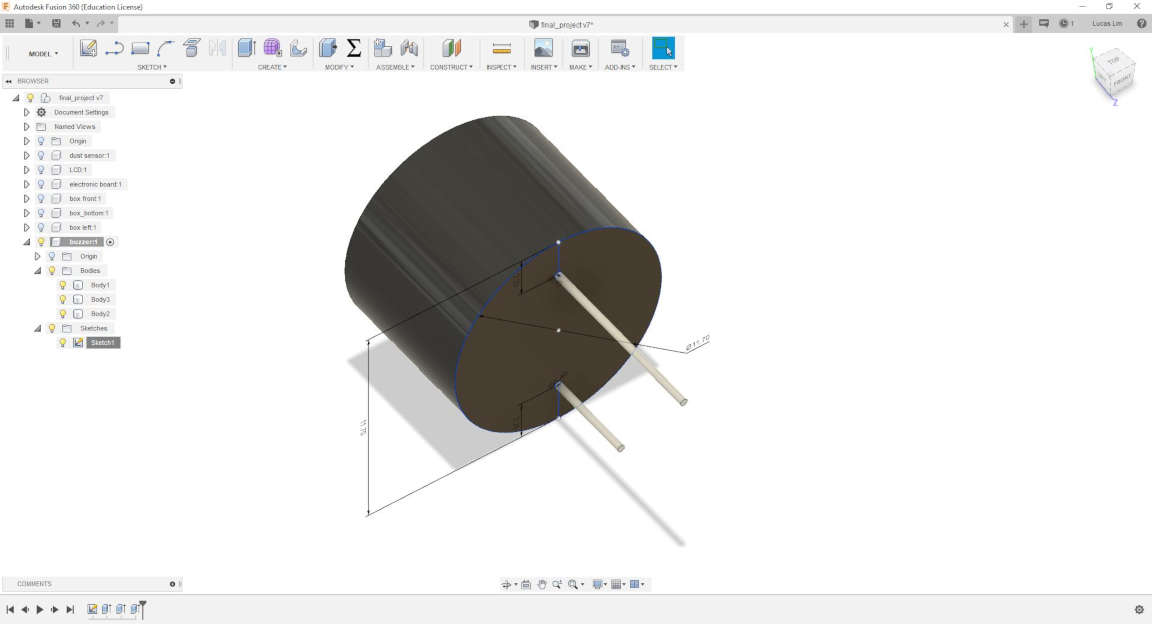Select the first sketch feature in timeline

pyautogui.click(x=92, y=609)
